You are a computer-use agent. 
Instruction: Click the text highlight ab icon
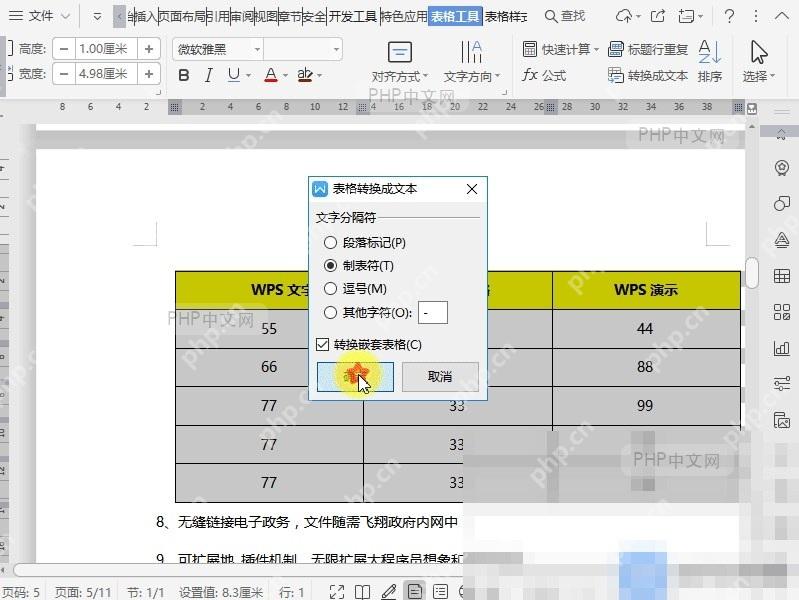[305, 75]
